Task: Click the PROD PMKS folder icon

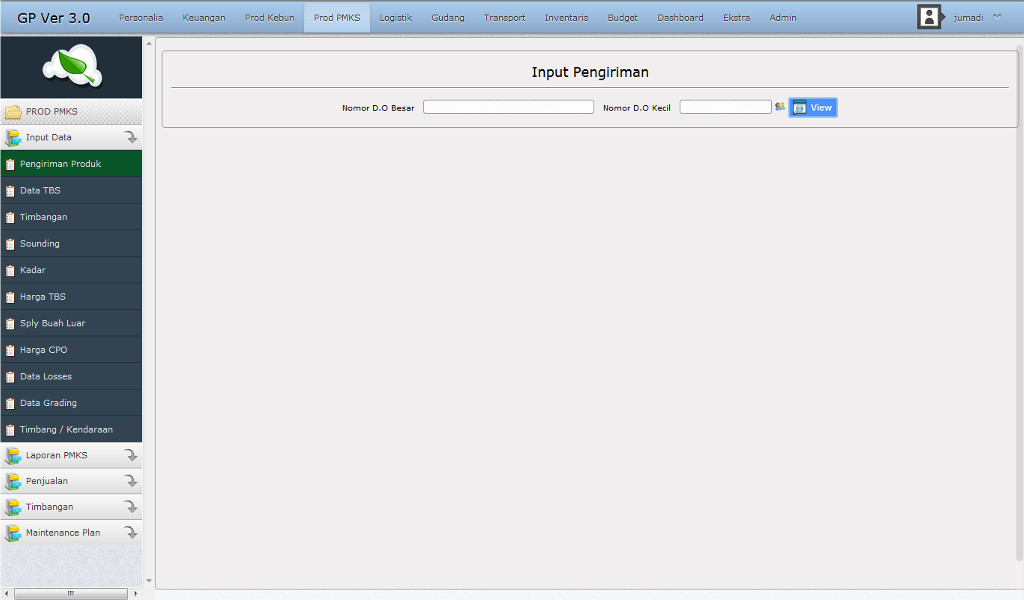Action: point(13,112)
